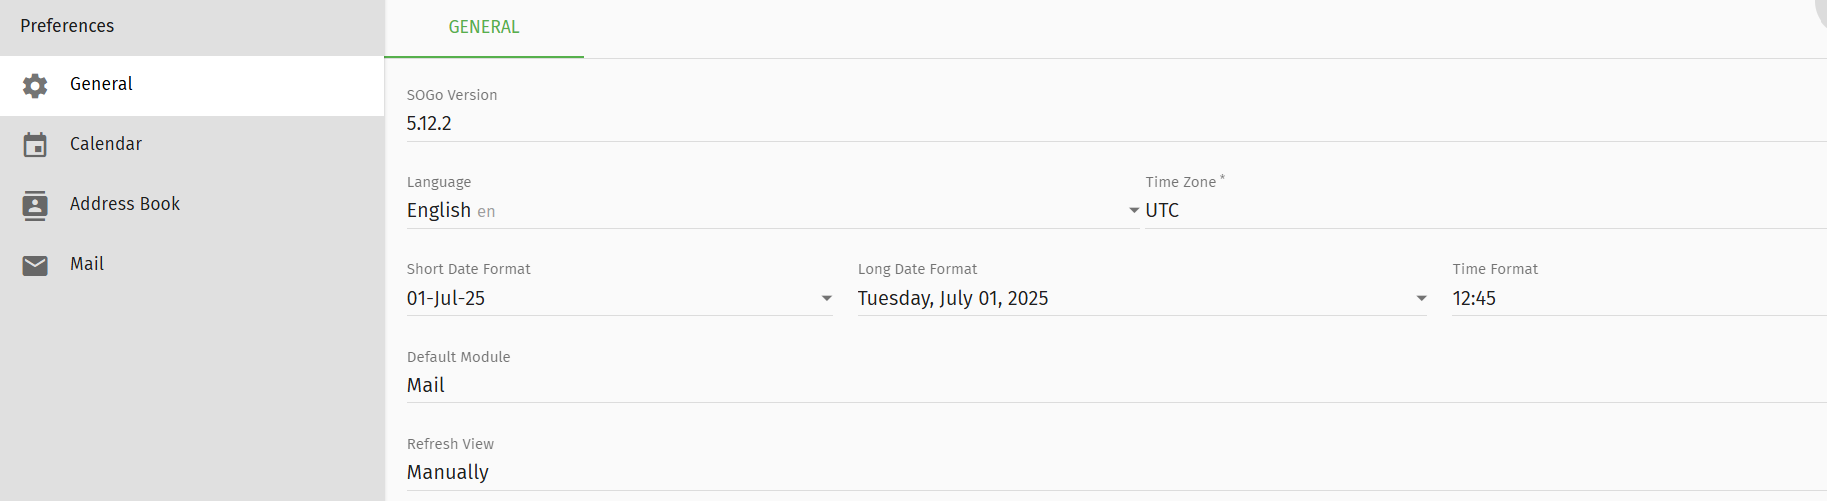Viewport: 1827px width, 501px height.
Task: Open the Refresh View Manually selector
Action: click(1116, 472)
